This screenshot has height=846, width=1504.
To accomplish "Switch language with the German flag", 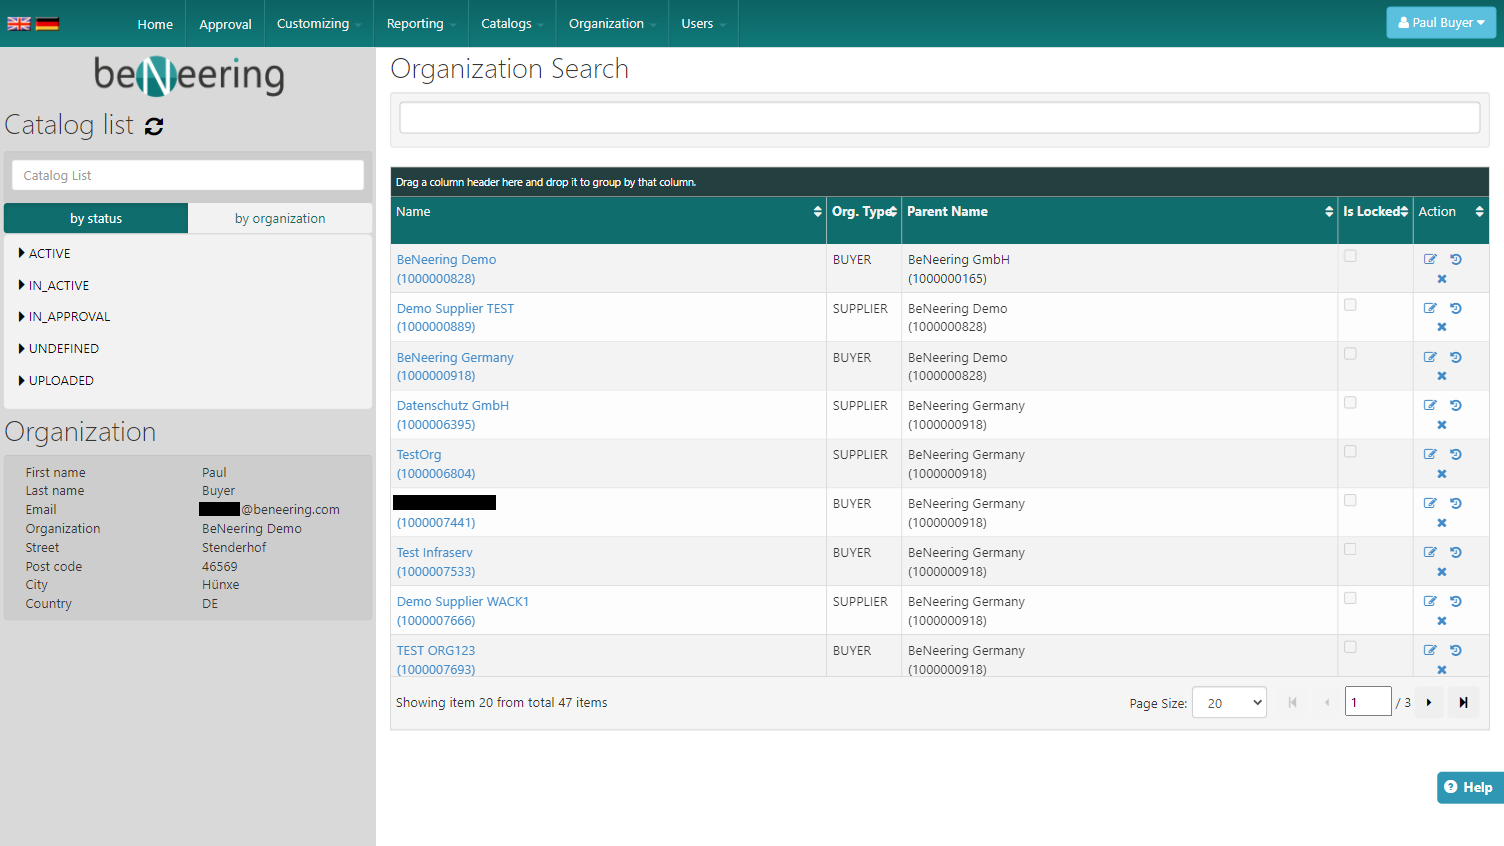I will (47, 24).
